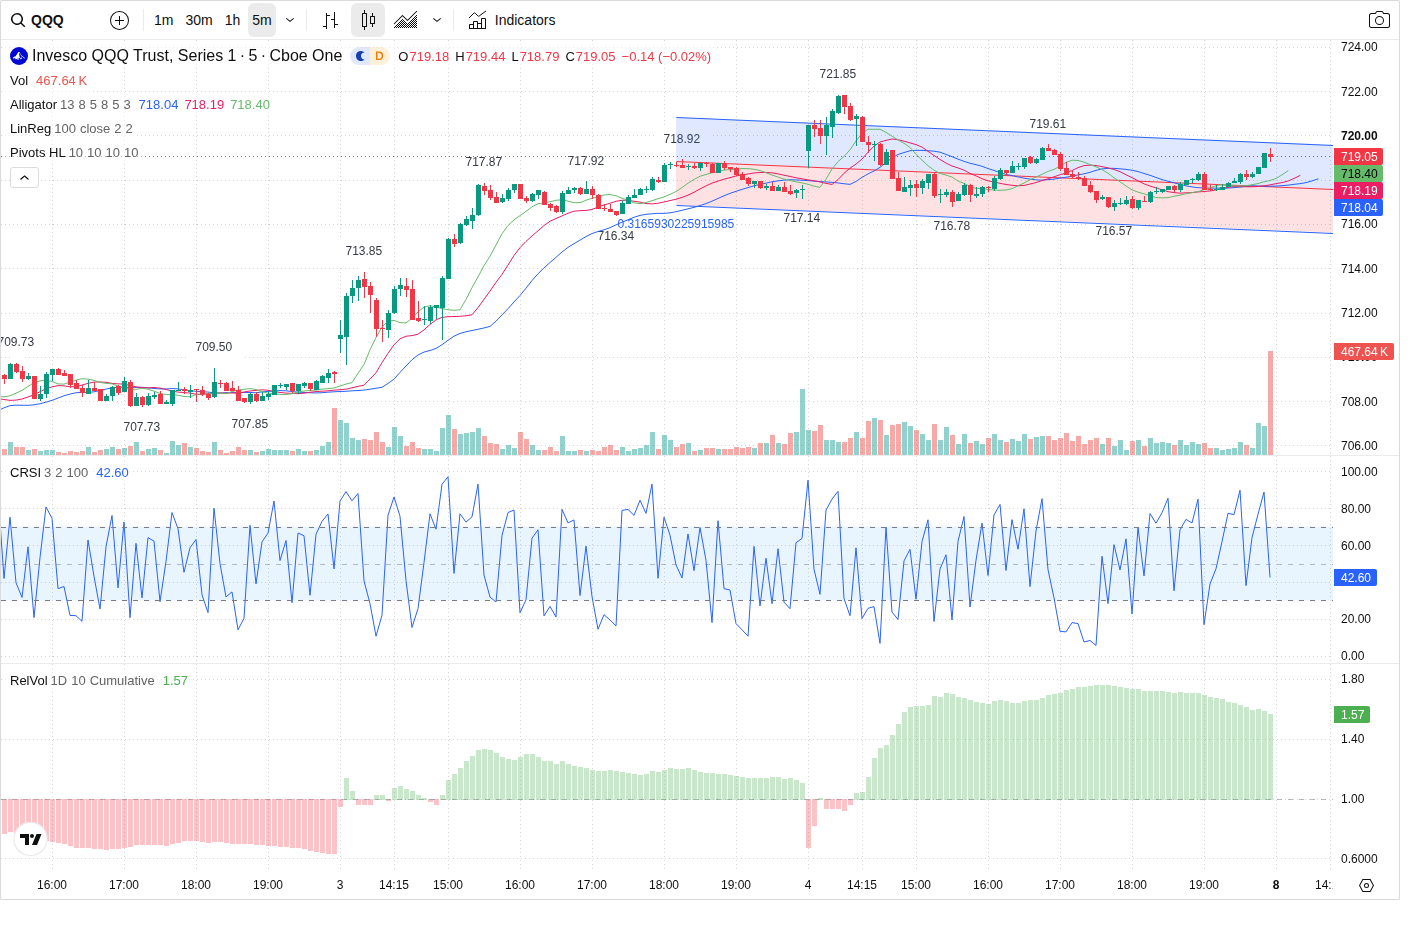1420x950 pixels.
Task: Expand the chart style dropdown chevron
Action: tap(437, 20)
